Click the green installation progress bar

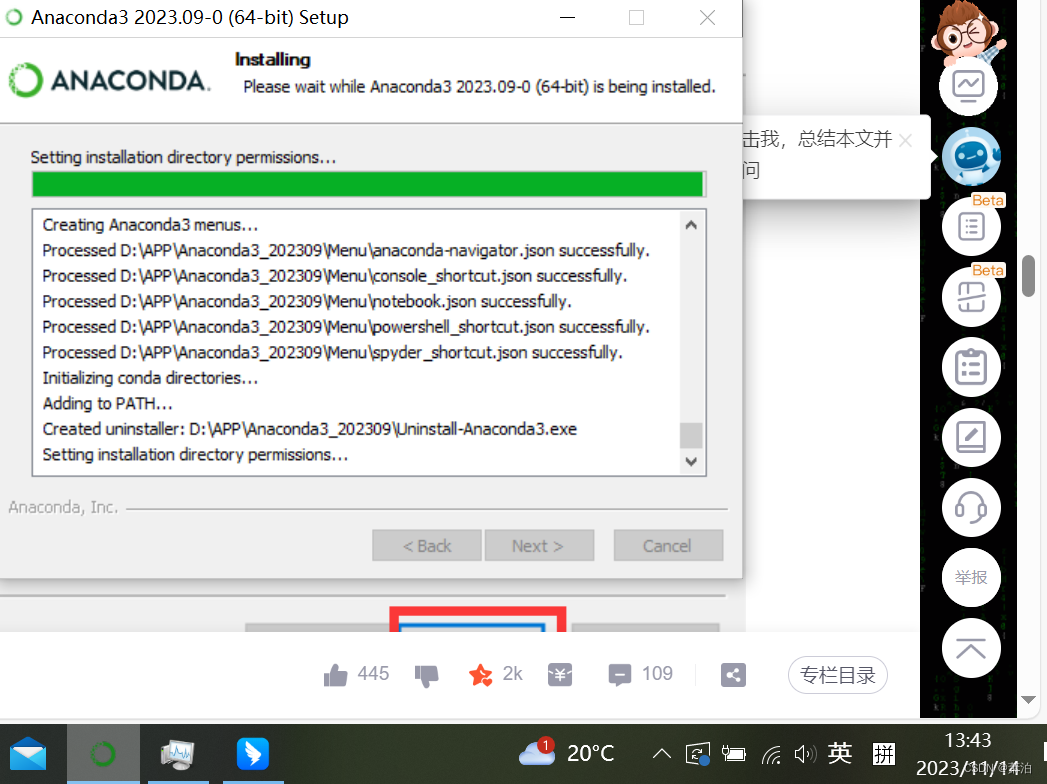(368, 184)
